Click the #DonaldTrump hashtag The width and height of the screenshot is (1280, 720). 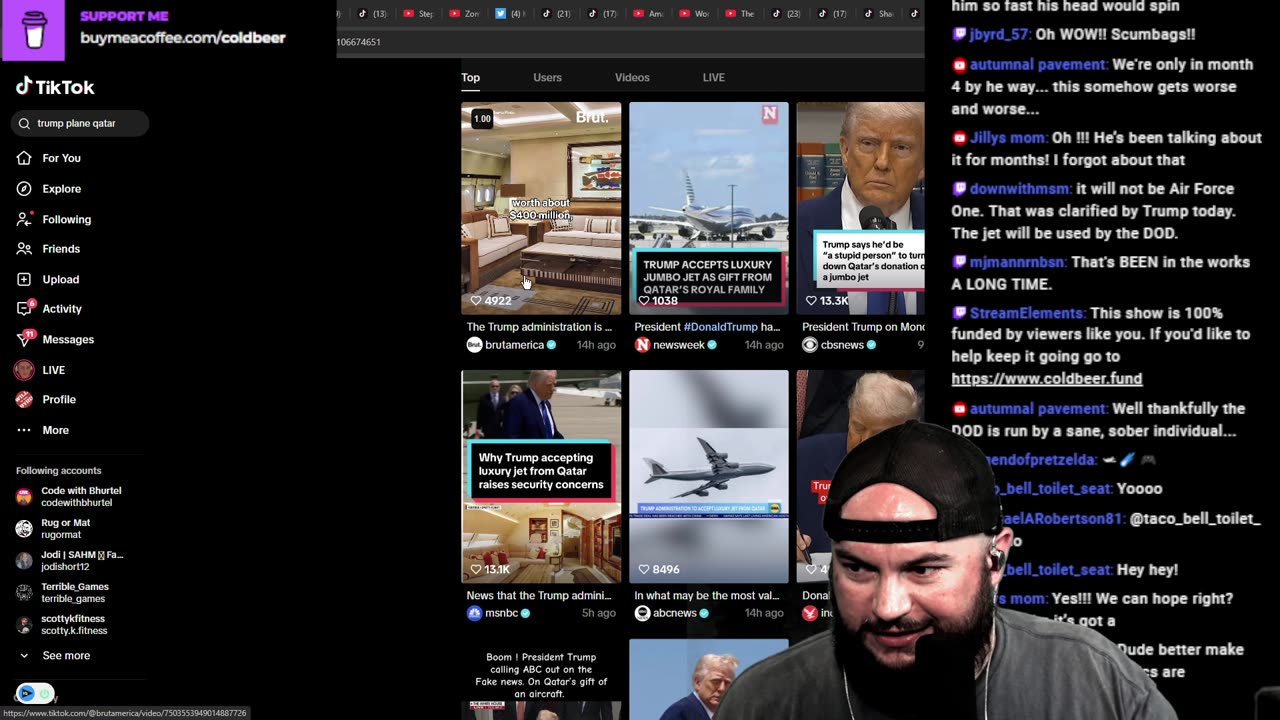pos(719,327)
